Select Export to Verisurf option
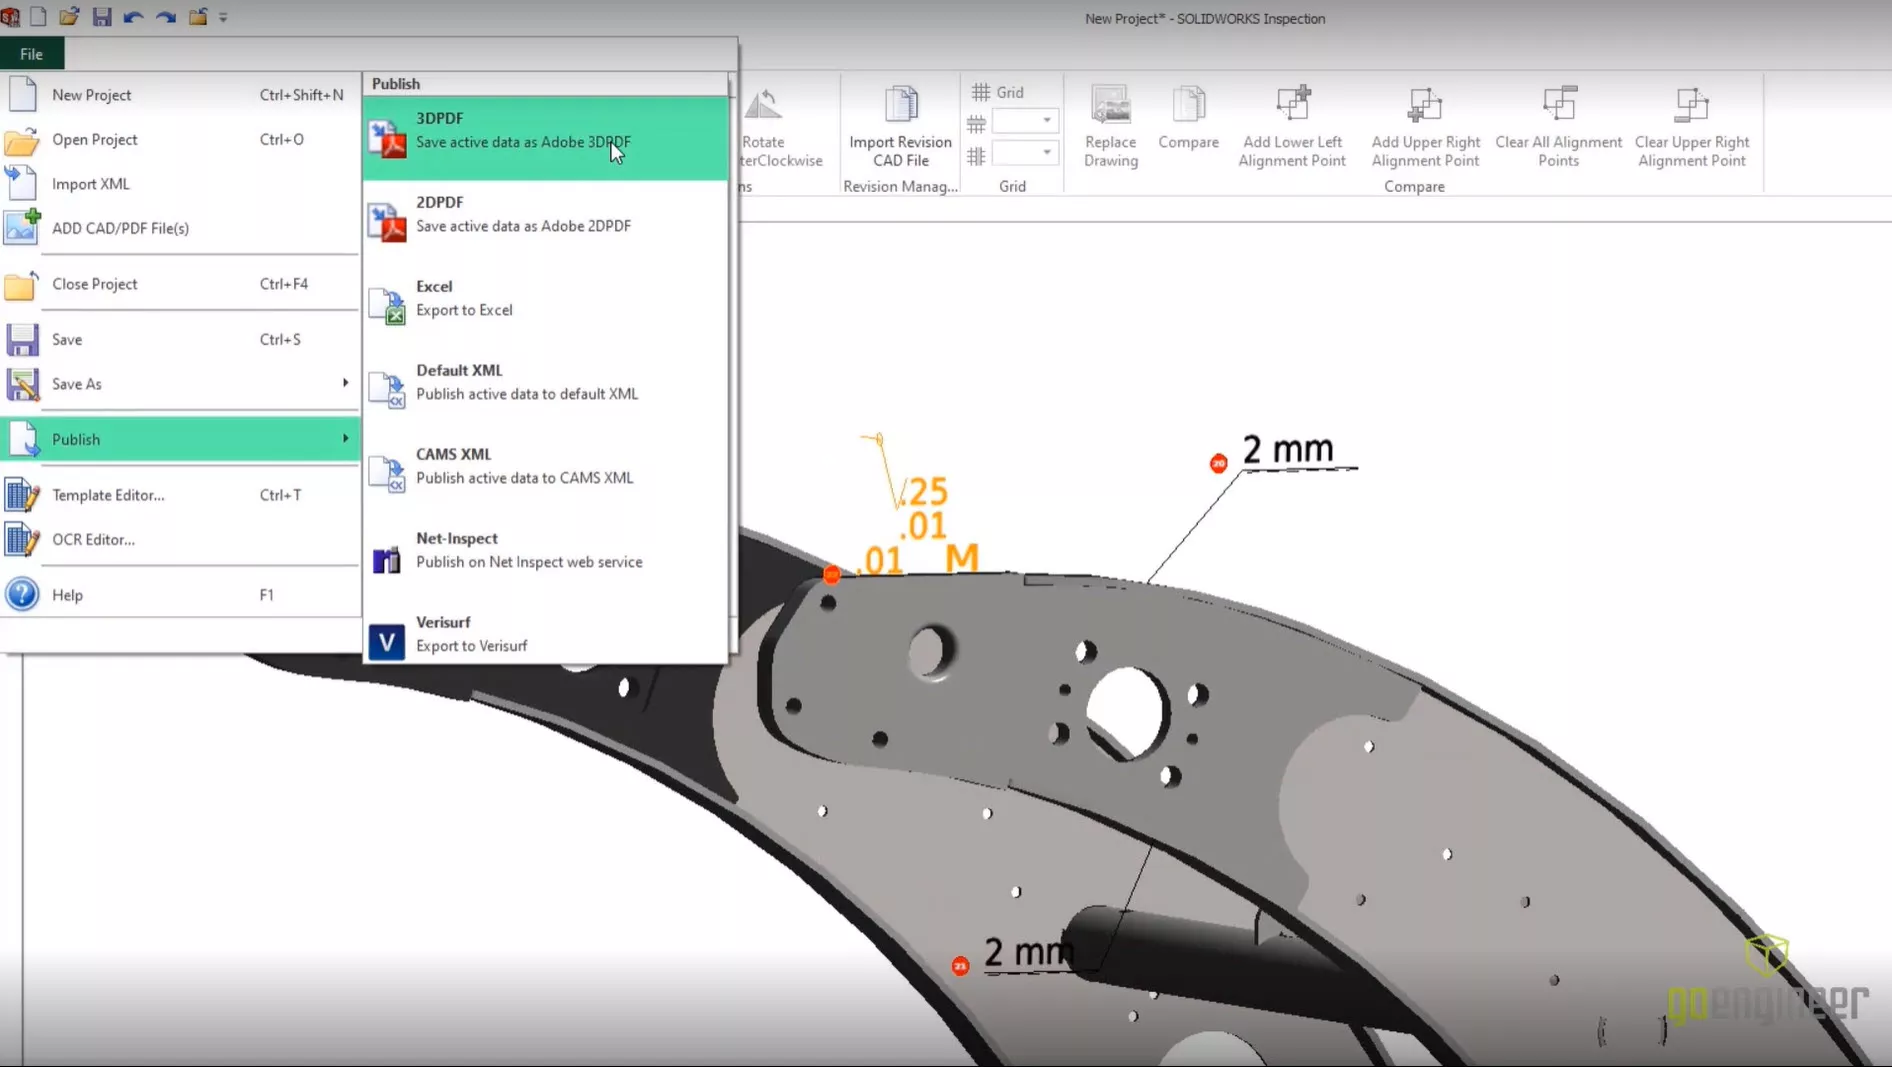Viewport: 1892px width, 1067px height. pyautogui.click(x=545, y=634)
